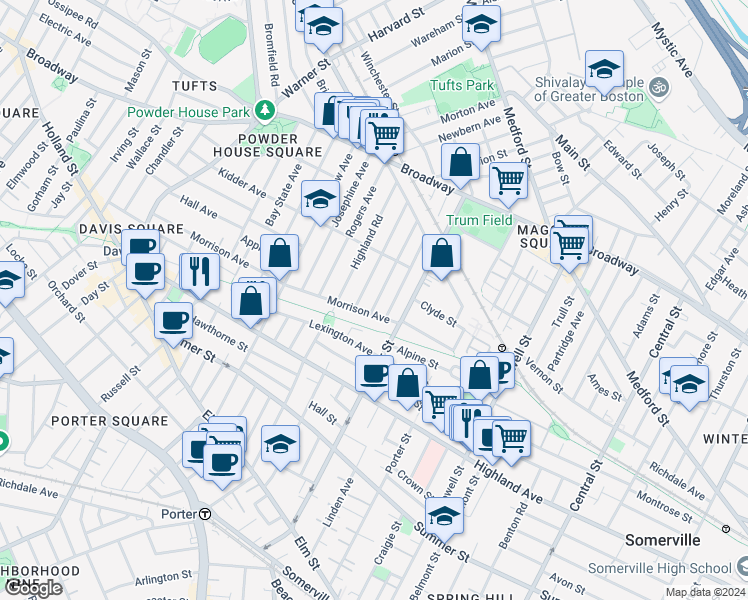This screenshot has width=748, height=600.
Task: Select the Arlington St street label
Action: coord(163,578)
